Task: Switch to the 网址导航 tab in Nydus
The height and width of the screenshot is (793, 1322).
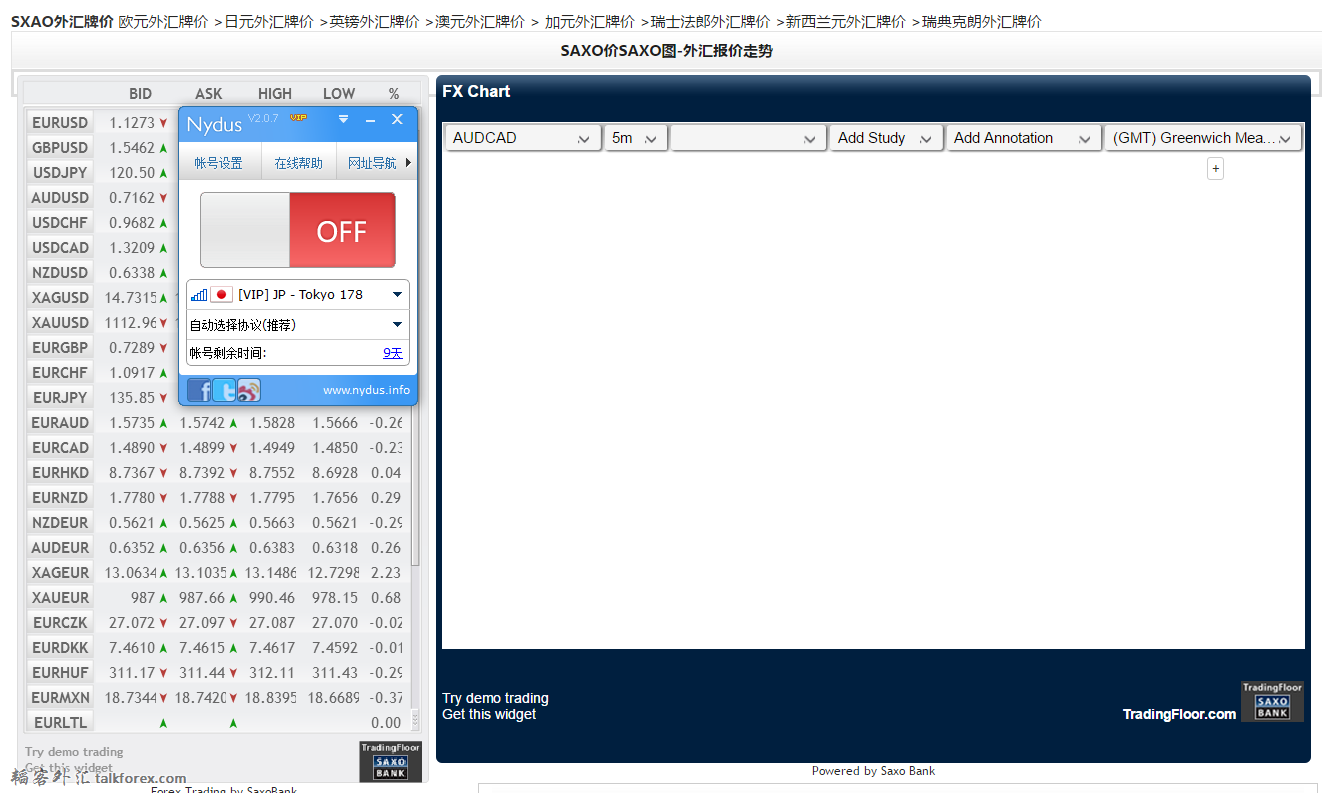Action: (372, 163)
